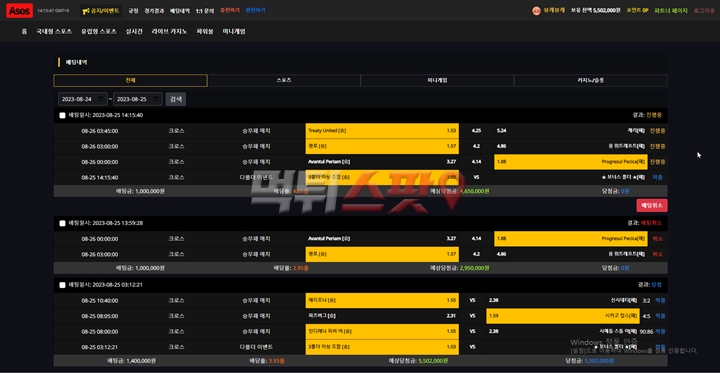Click the user level badge icon
This screenshot has width=720, height=373.
click(536, 11)
